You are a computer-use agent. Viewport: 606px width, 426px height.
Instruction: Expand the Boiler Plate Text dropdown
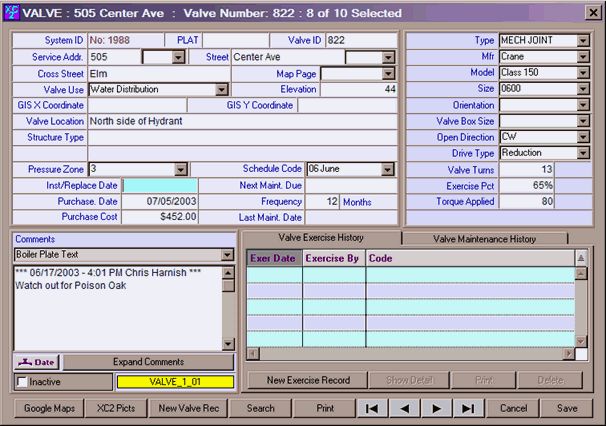[x=228, y=255]
